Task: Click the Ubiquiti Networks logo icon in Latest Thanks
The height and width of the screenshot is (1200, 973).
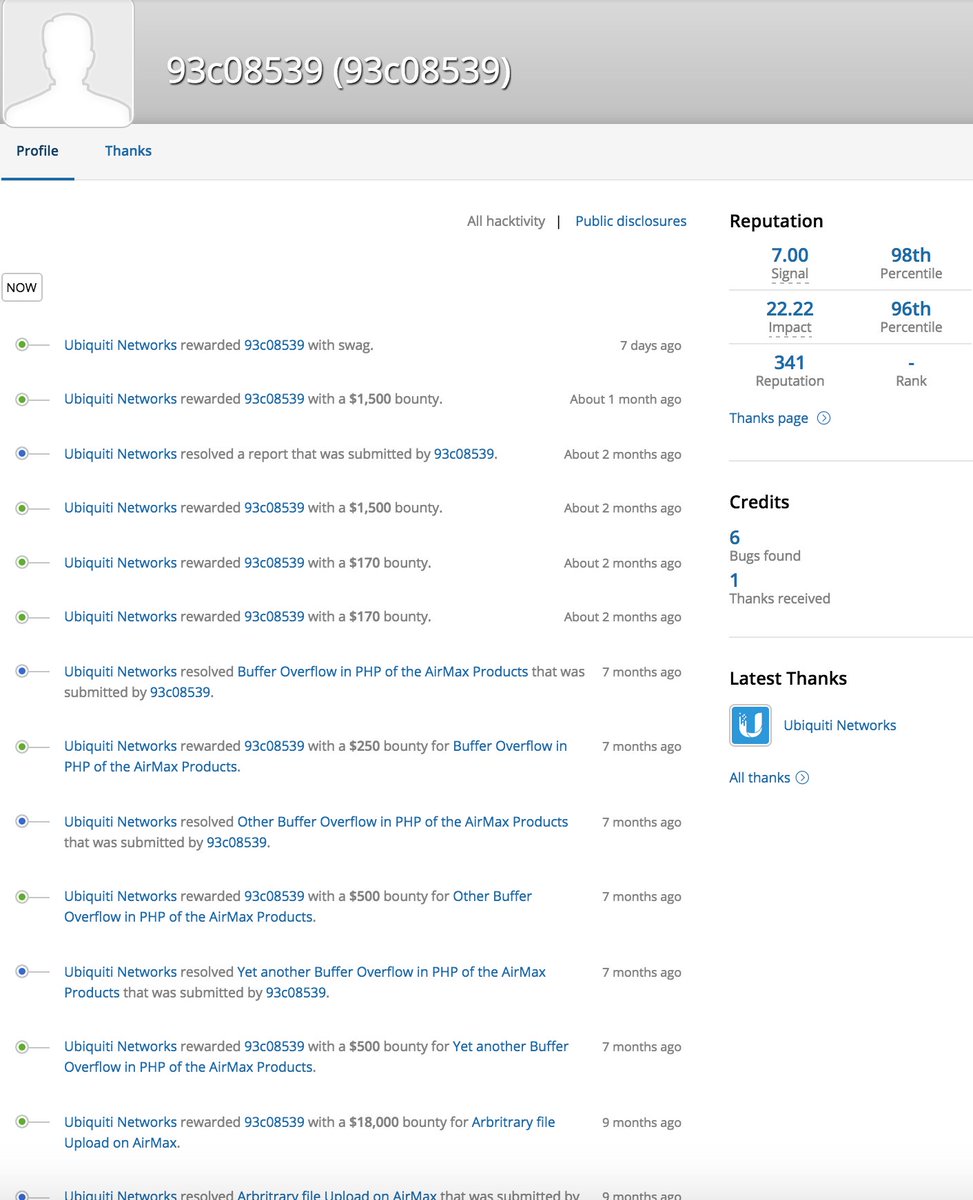Action: (x=750, y=725)
